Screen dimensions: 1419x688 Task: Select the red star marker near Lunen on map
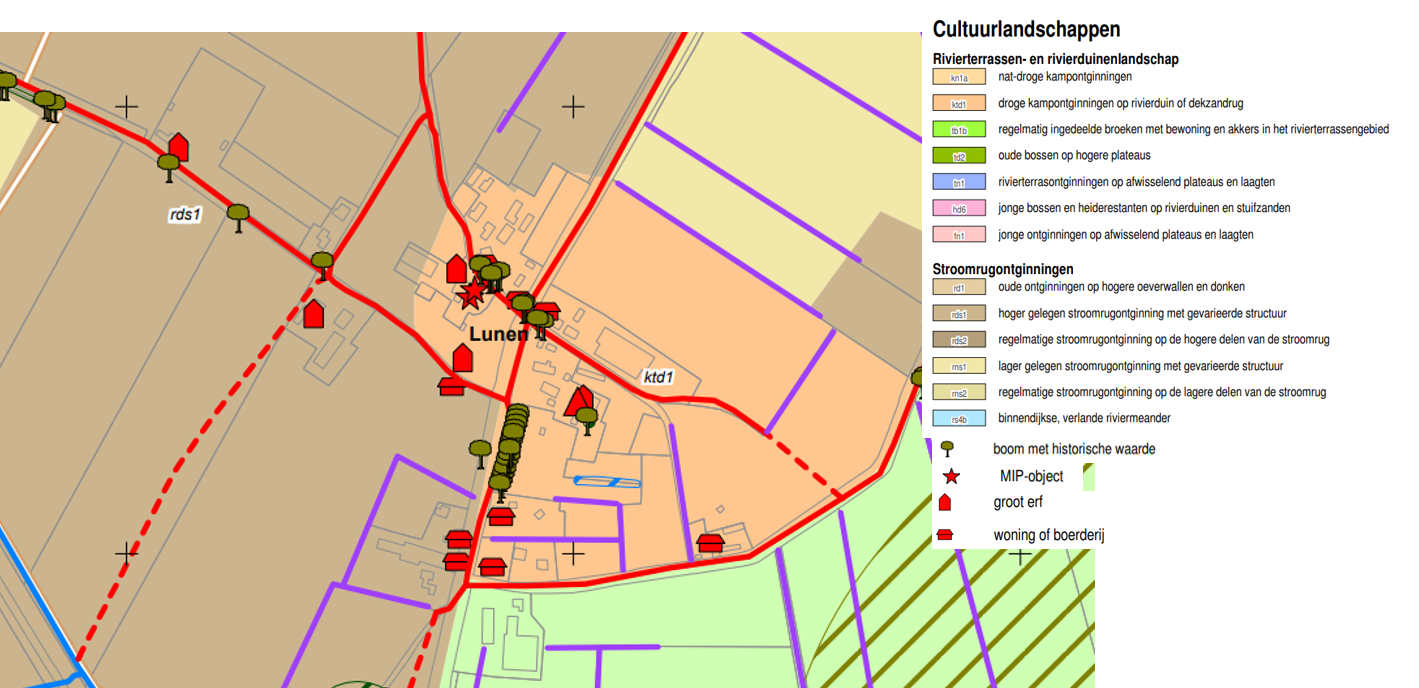point(474,294)
